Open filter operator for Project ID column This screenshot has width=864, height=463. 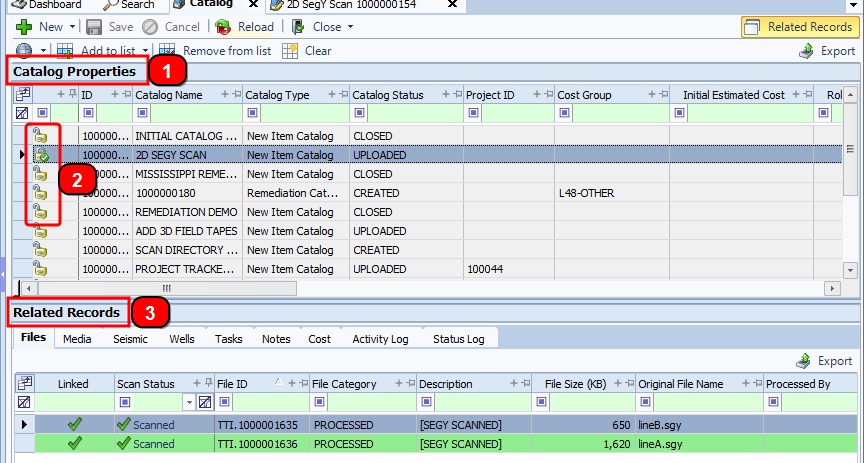click(473, 113)
